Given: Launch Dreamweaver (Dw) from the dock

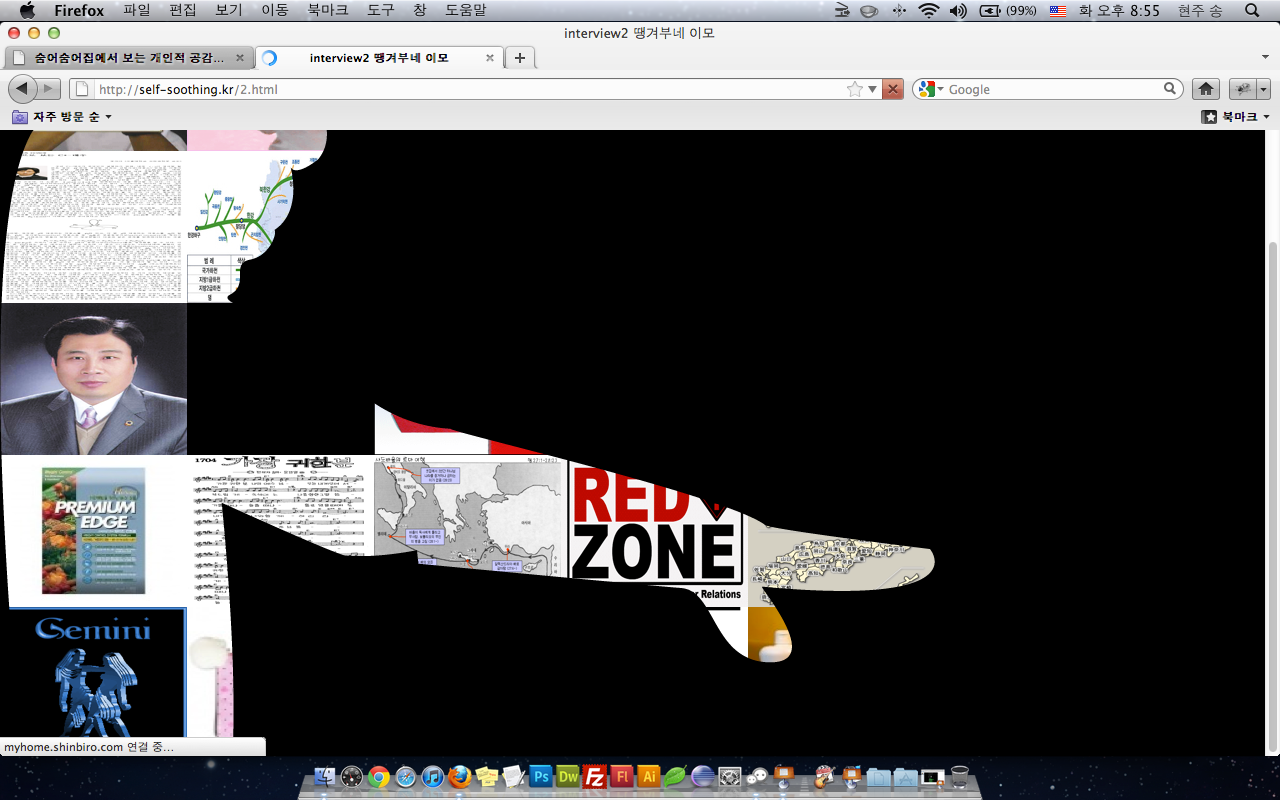Looking at the screenshot, I should click(x=568, y=777).
